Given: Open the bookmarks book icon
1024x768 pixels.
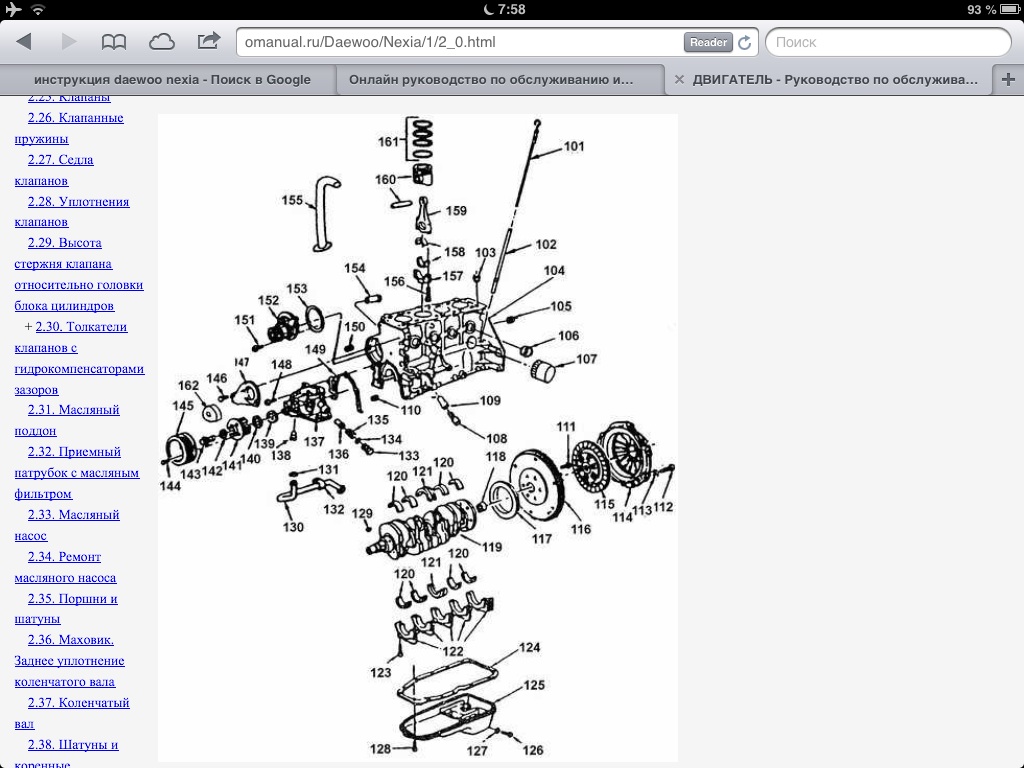Looking at the screenshot, I should [x=114, y=42].
